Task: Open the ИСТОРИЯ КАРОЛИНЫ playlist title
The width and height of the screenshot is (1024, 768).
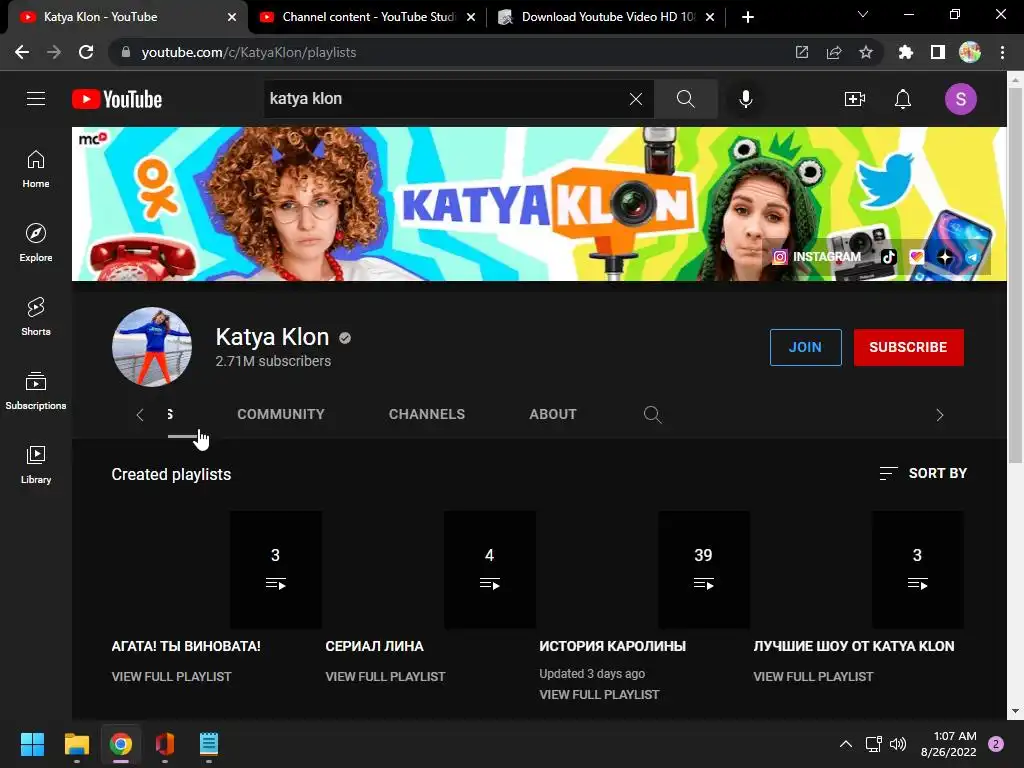Action: (612, 646)
